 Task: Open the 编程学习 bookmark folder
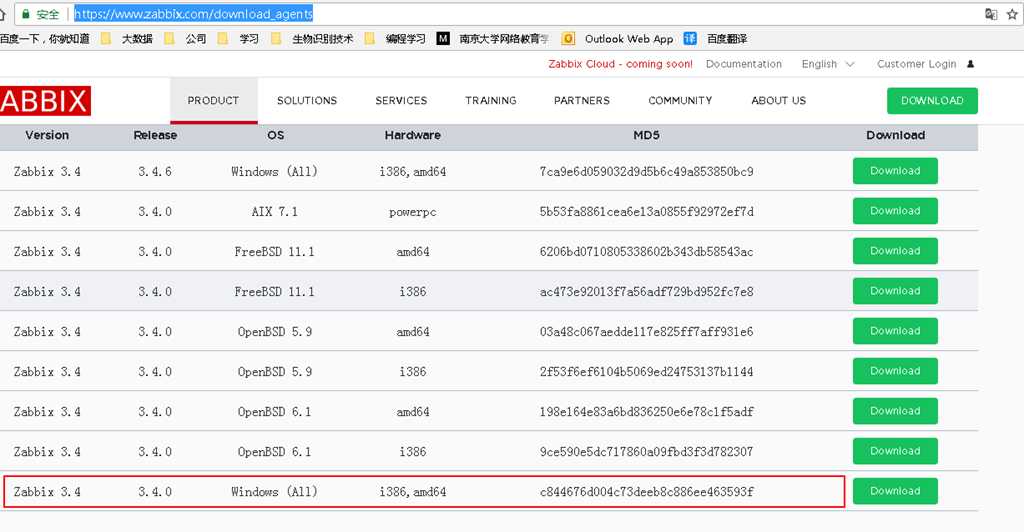click(x=396, y=39)
